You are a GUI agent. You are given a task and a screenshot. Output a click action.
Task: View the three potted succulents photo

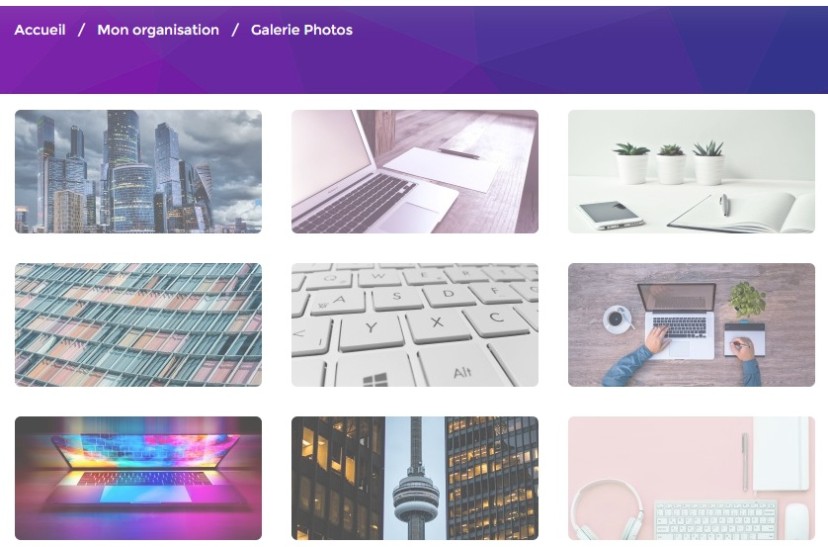click(x=691, y=172)
